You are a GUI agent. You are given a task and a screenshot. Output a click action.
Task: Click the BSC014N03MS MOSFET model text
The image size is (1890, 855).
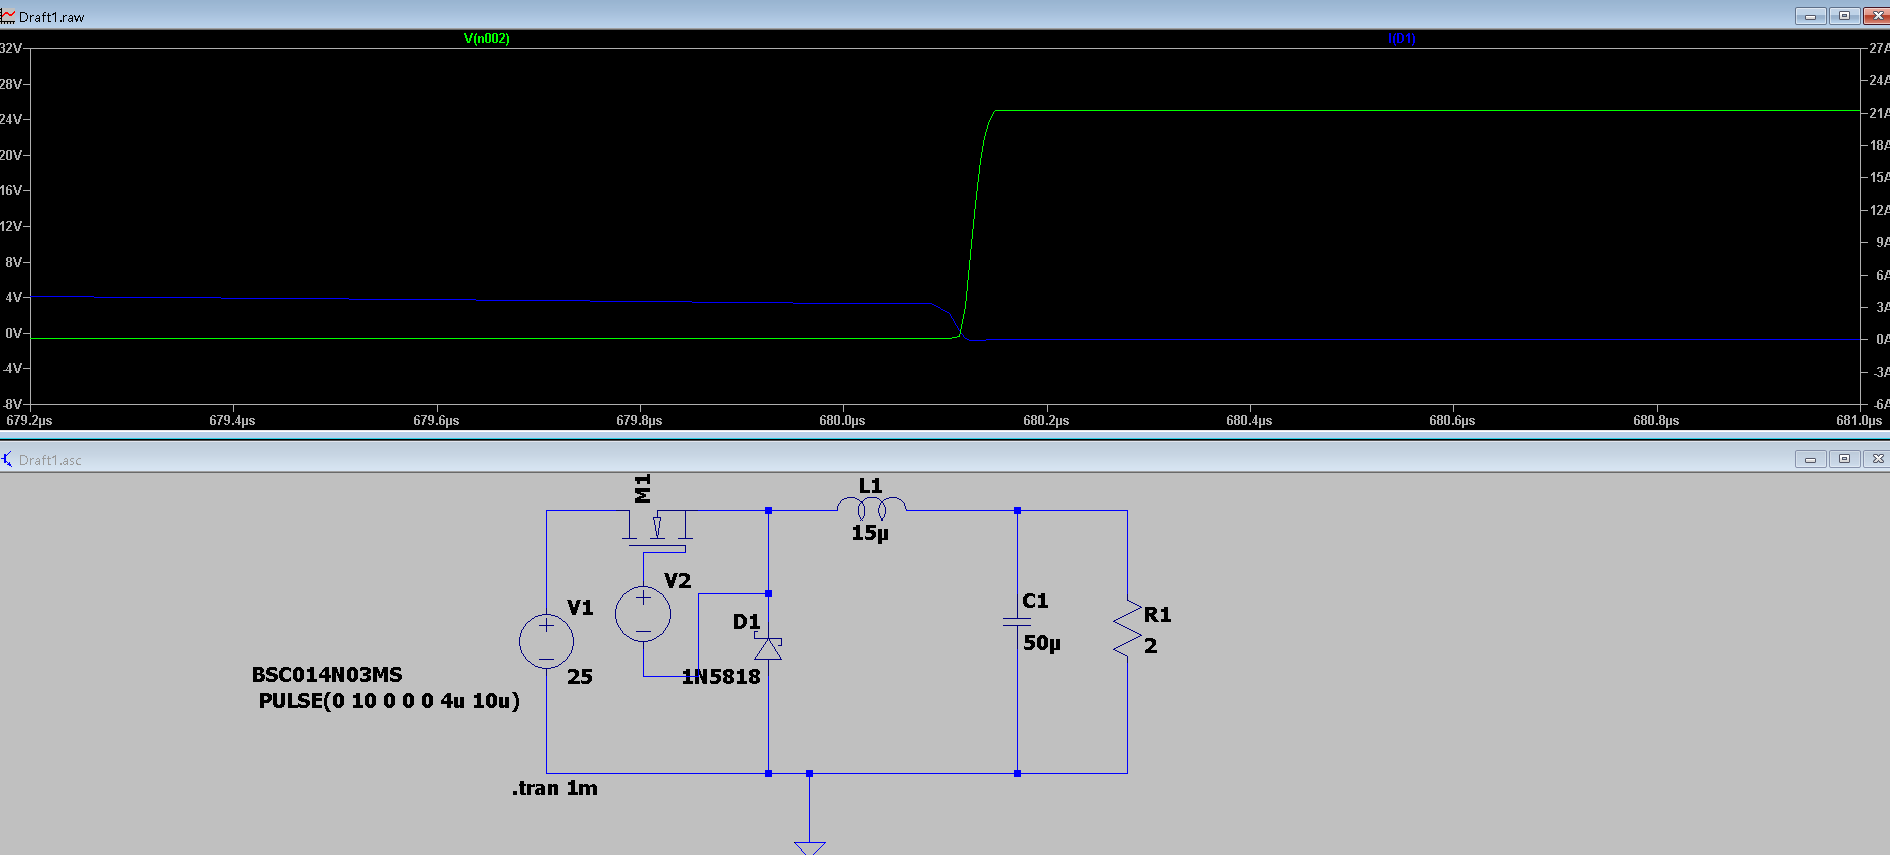[x=327, y=675]
